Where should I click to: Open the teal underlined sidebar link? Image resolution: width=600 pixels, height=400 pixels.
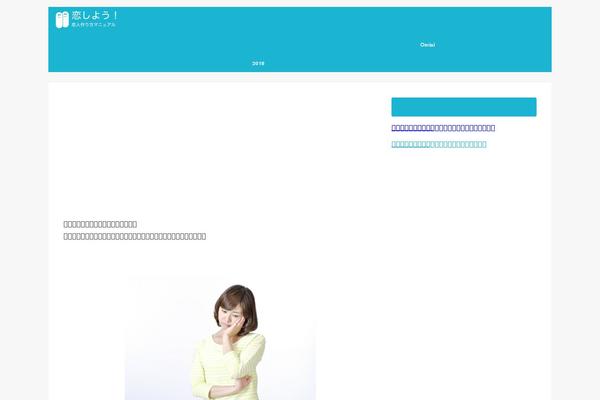coord(439,144)
